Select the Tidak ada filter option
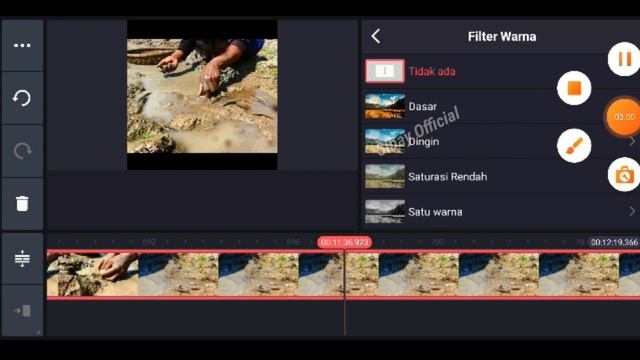This screenshot has width=640, height=360. (500, 71)
